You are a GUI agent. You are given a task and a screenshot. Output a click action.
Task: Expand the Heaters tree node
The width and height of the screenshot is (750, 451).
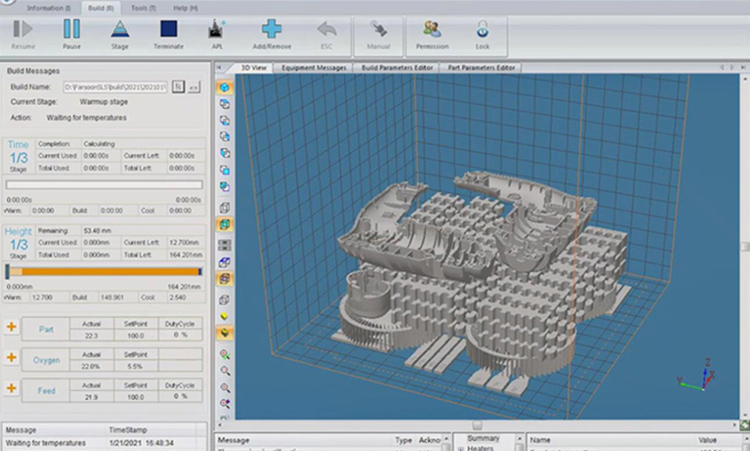[461, 449]
